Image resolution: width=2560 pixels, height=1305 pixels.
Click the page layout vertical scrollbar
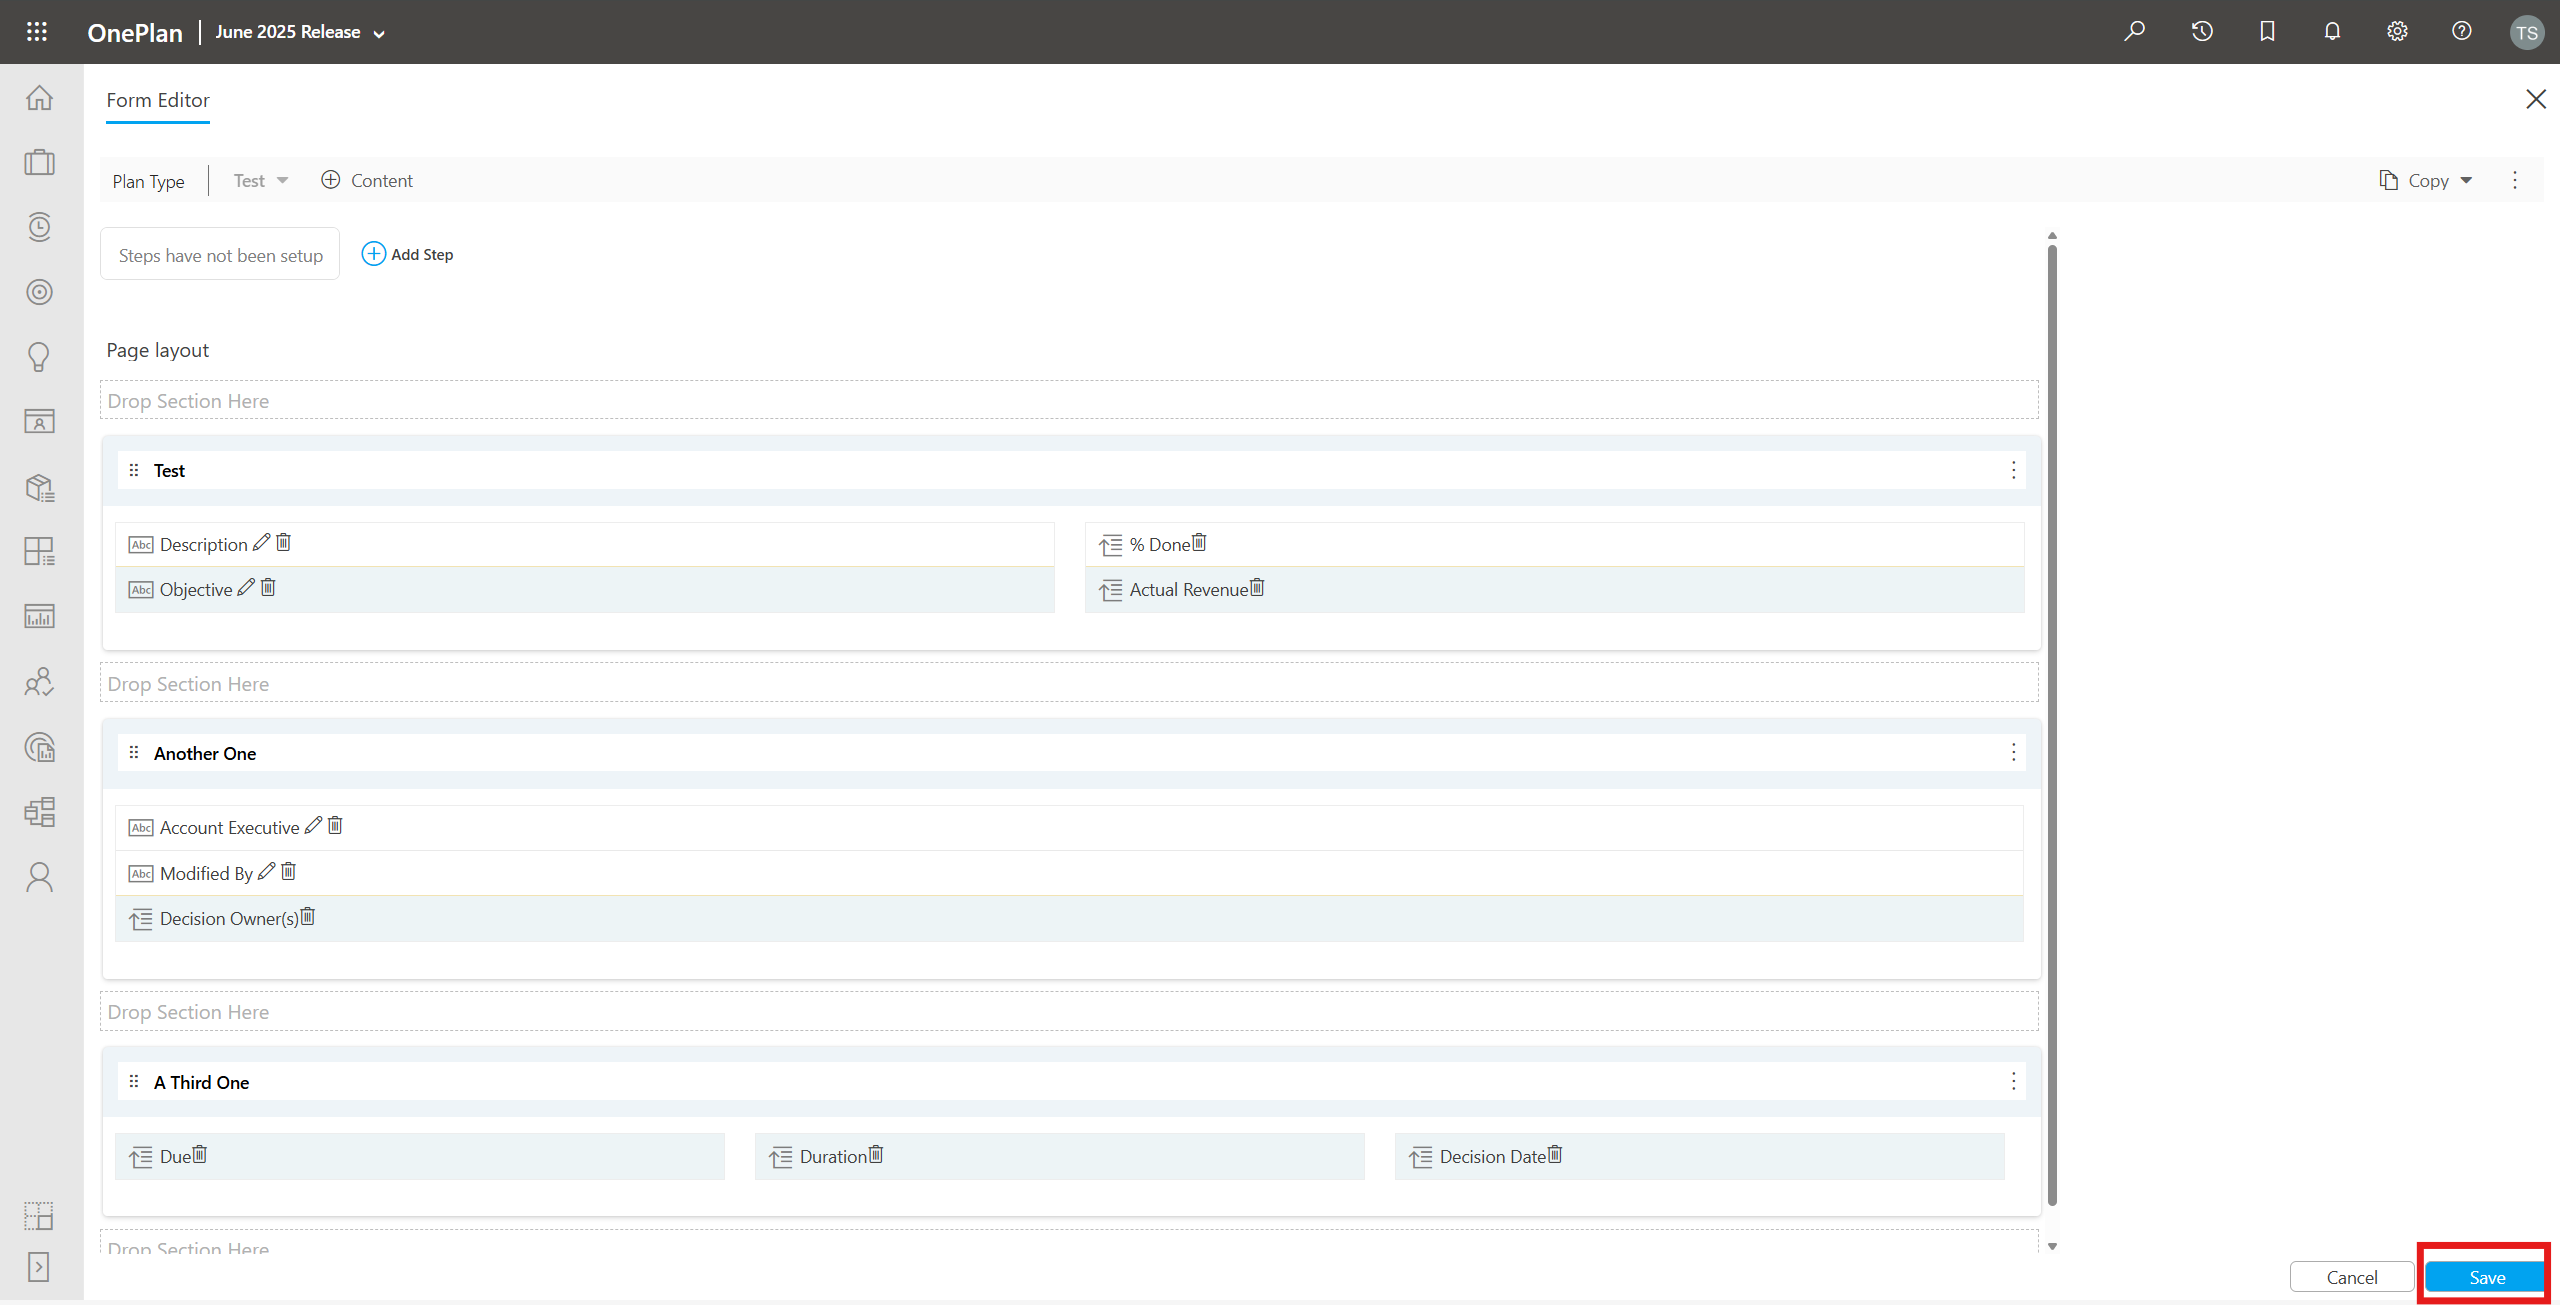tap(2052, 725)
